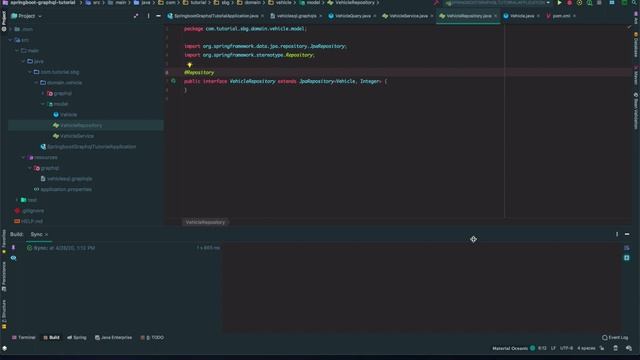Open the Project panel options menu icon
The width and height of the screenshot is (640, 360).
click(148, 16)
